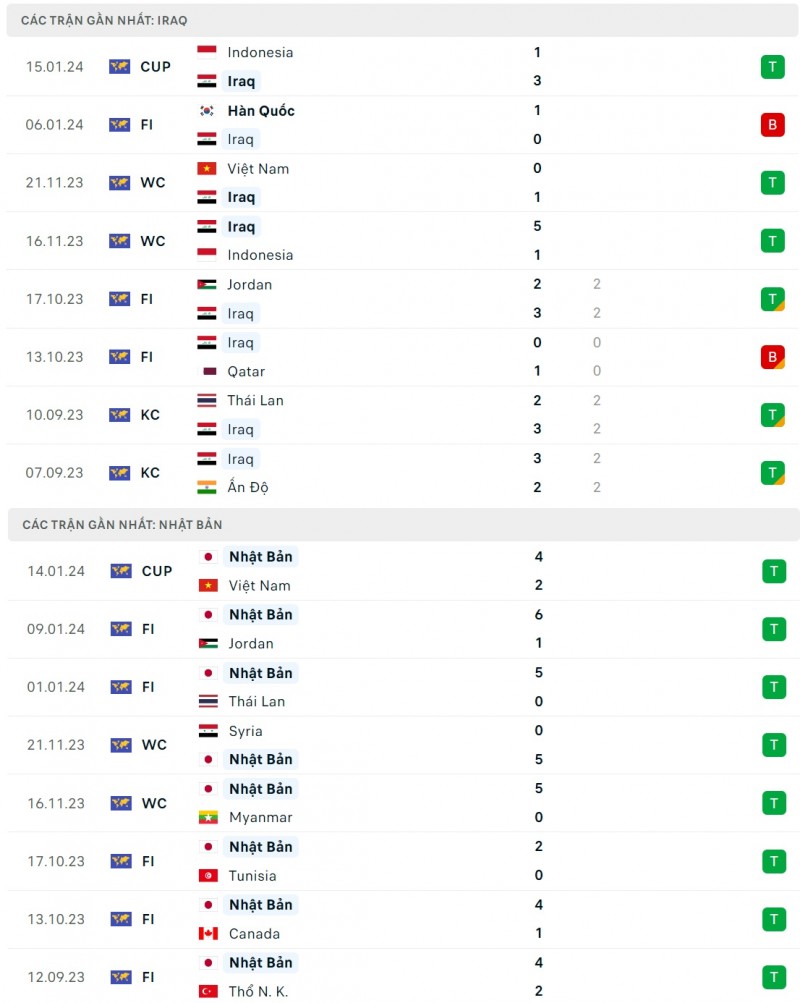
Task: Click the Syria team name
Action: tap(244, 730)
